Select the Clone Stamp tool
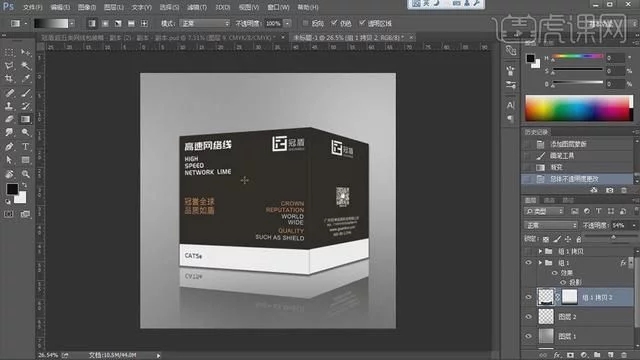The image size is (640, 360). coord(9,106)
